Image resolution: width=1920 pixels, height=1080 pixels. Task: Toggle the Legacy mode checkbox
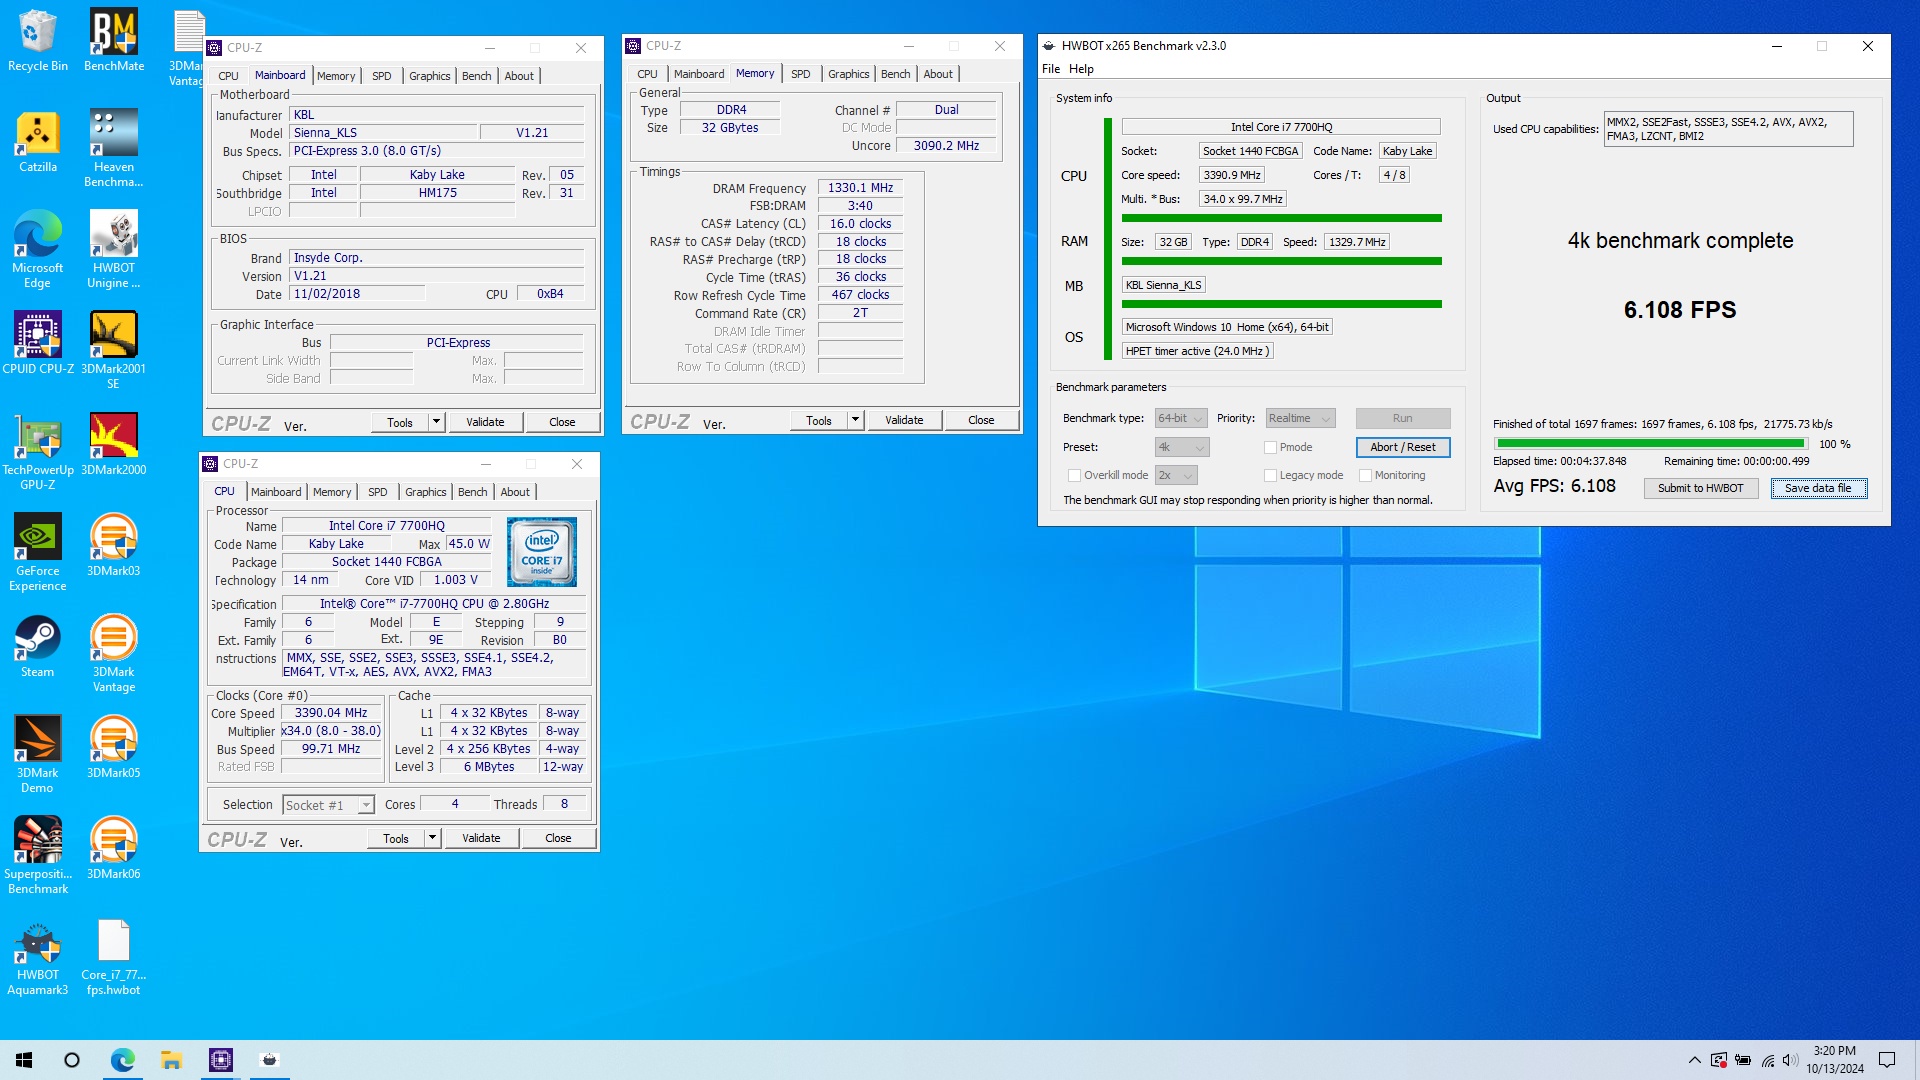click(x=1270, y=475)
